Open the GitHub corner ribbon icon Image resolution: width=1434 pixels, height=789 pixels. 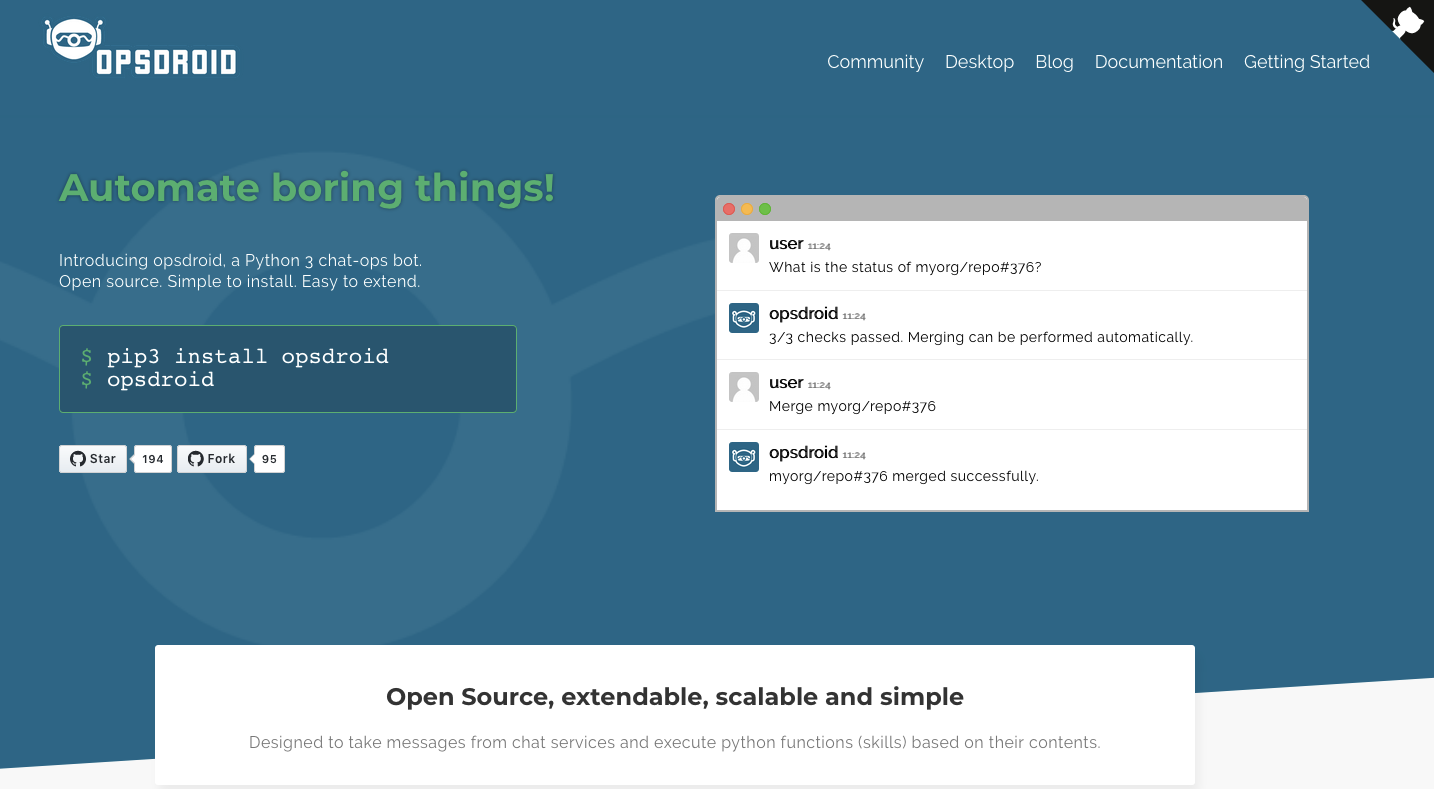[1407, 23]
